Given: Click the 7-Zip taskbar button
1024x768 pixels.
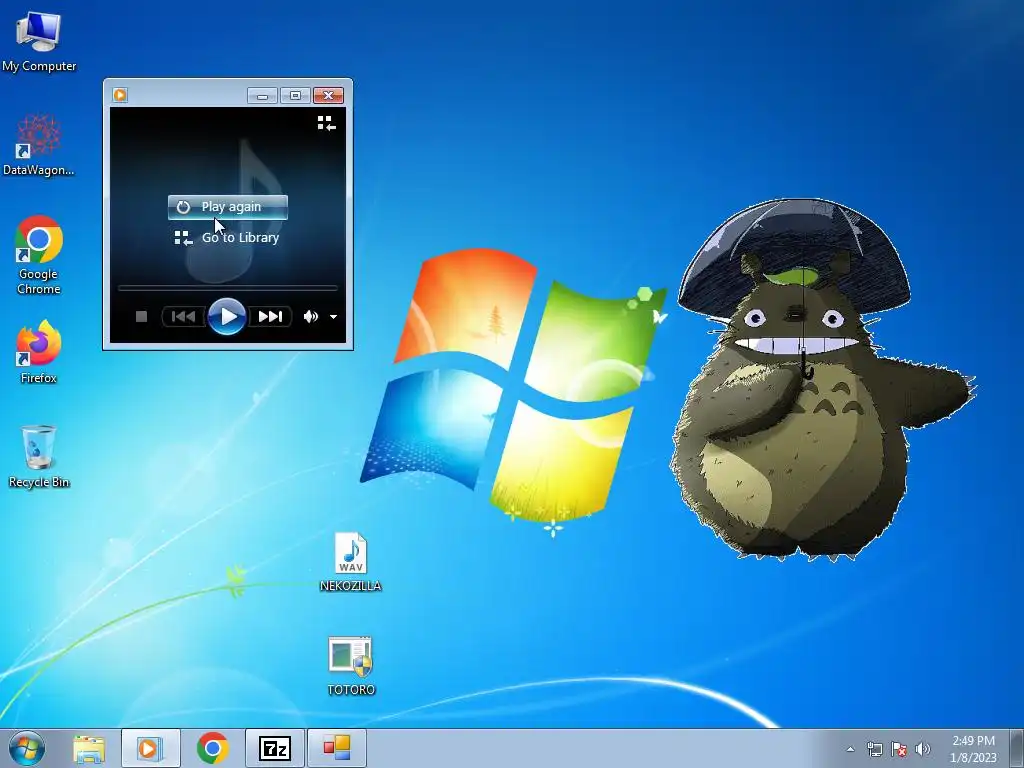Looking at the screenshot, I should pyautogui.click(x=274, y=748).
